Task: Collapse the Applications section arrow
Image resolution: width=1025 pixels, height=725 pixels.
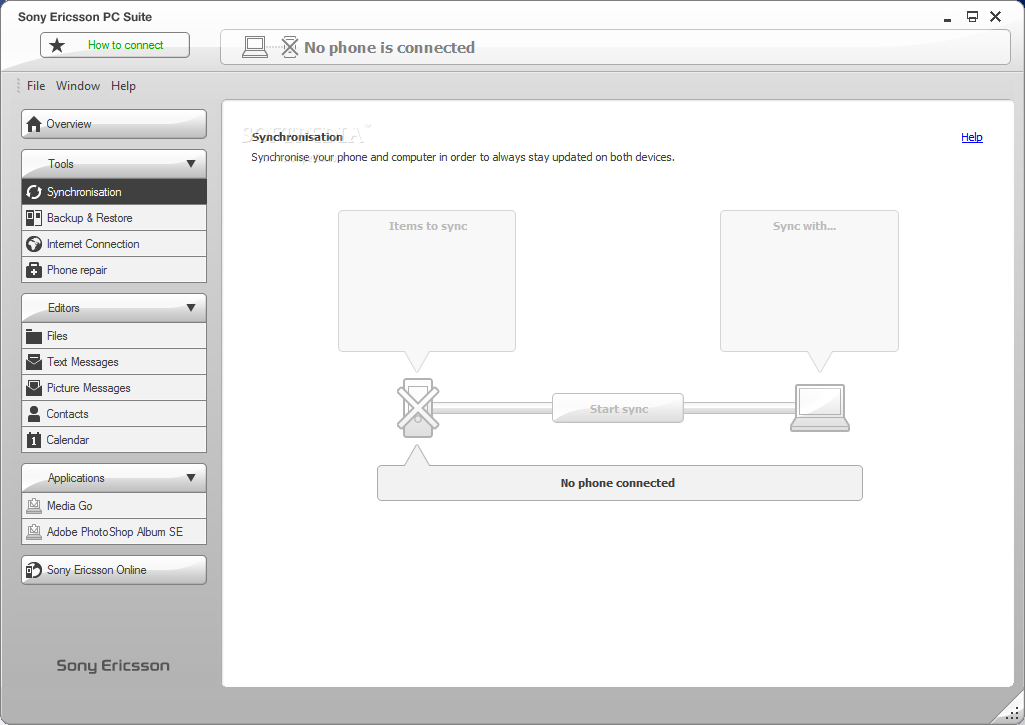Action: coord(191,478)
